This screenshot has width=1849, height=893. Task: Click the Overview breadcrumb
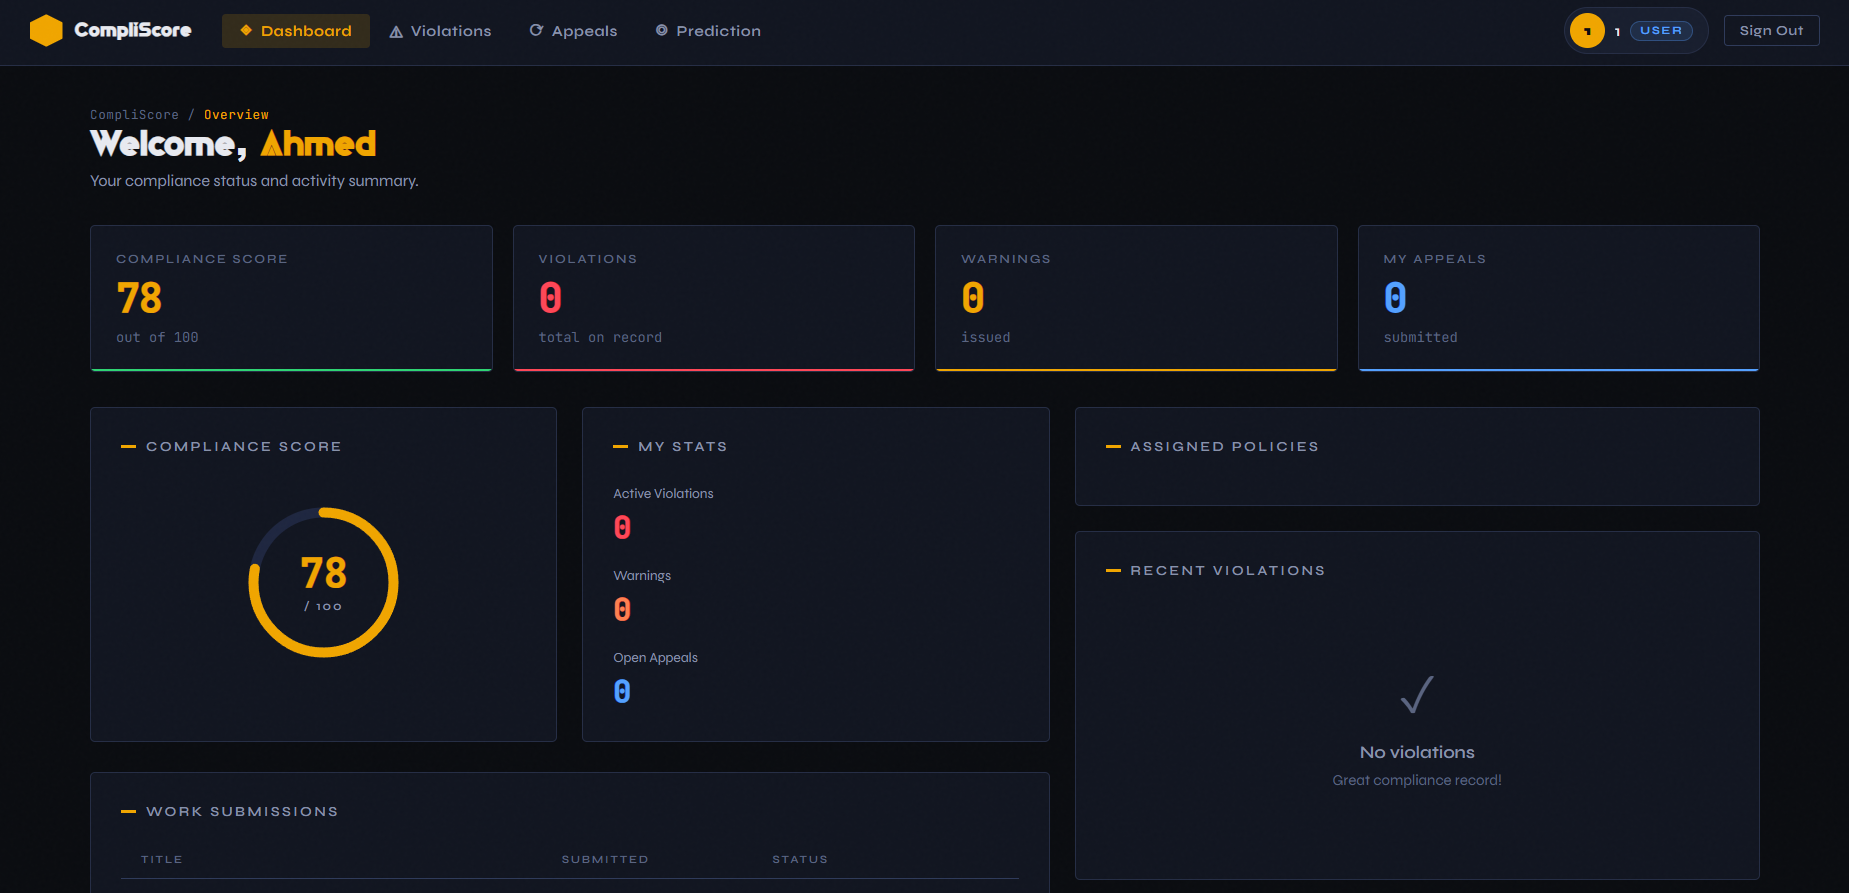(236, 115)
